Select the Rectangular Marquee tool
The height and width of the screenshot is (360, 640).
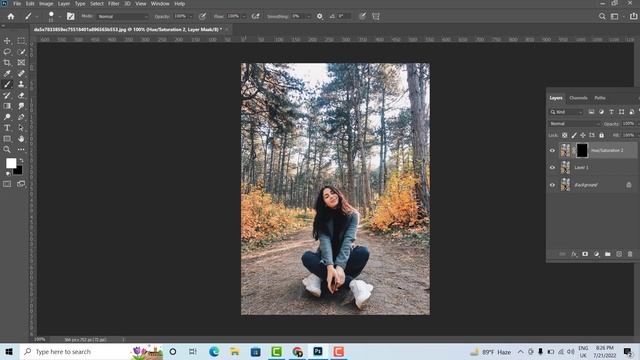click(x=21, y=41)
